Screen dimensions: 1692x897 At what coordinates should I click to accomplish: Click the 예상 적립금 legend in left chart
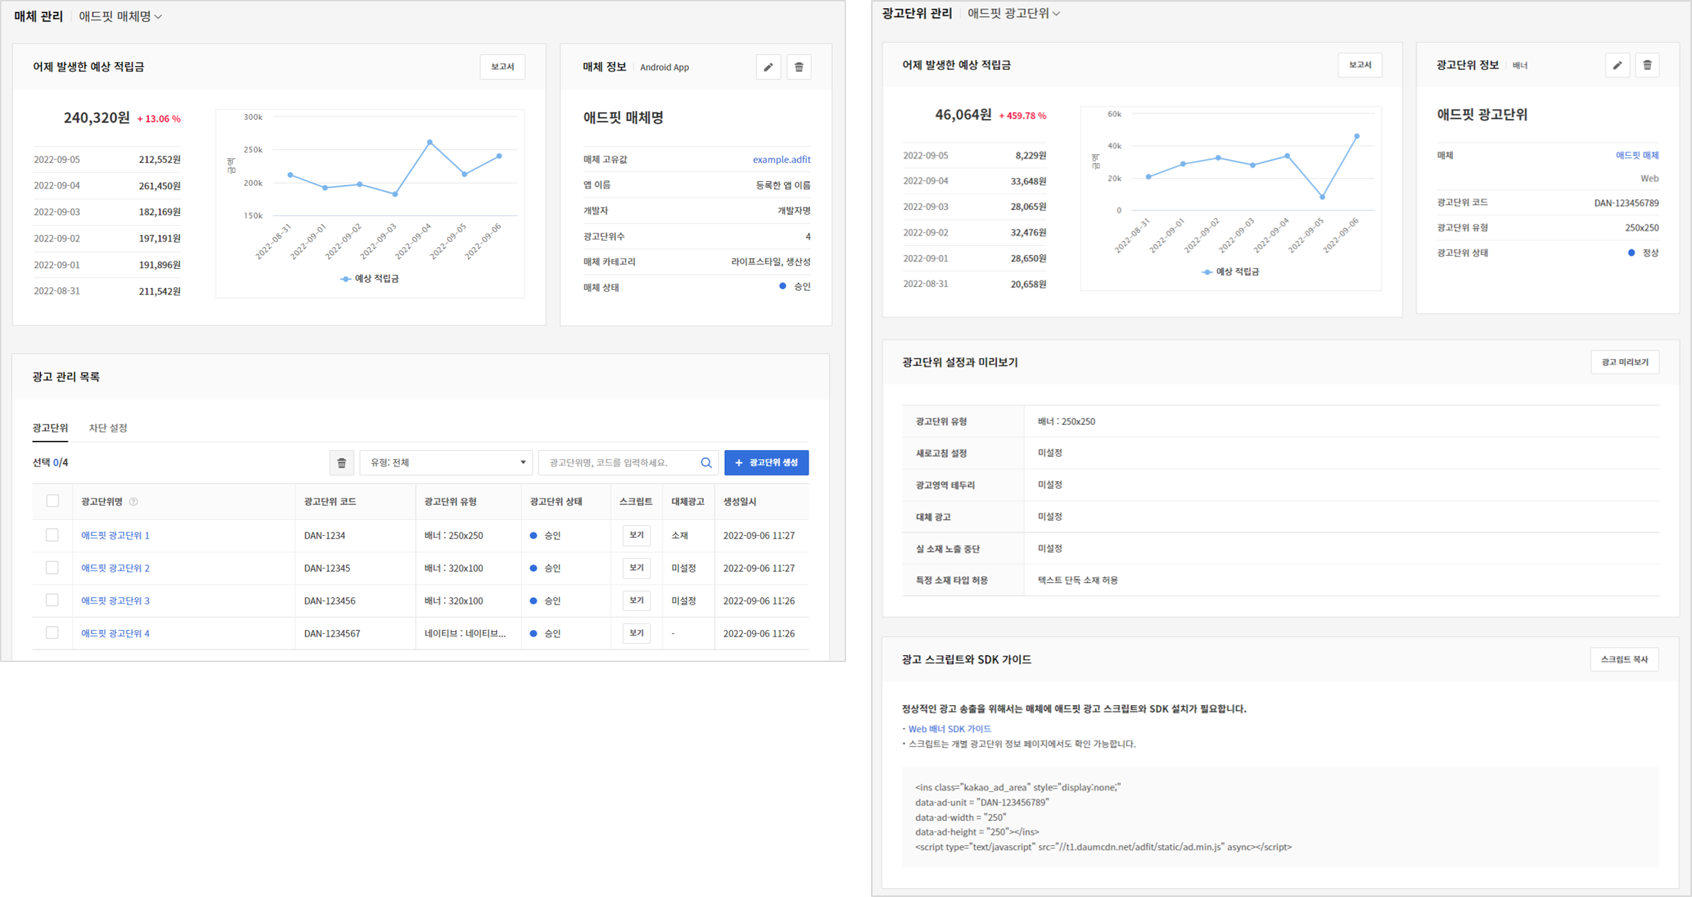point(370,279)
